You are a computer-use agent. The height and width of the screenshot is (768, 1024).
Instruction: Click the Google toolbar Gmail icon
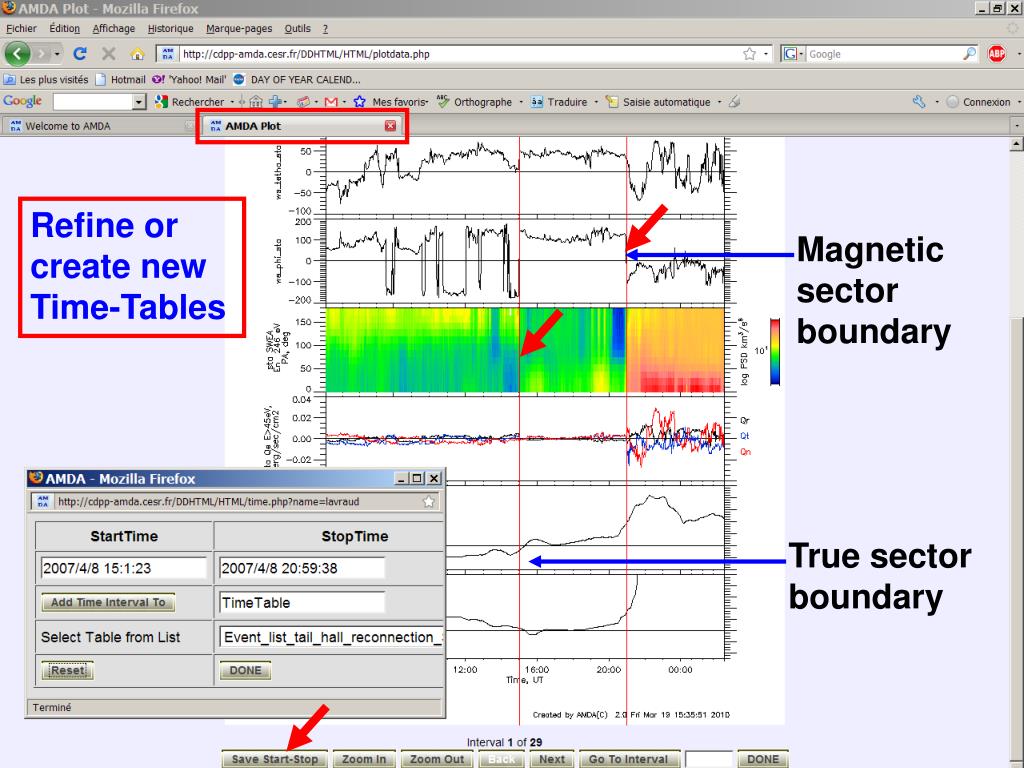(x=331, y=102)
